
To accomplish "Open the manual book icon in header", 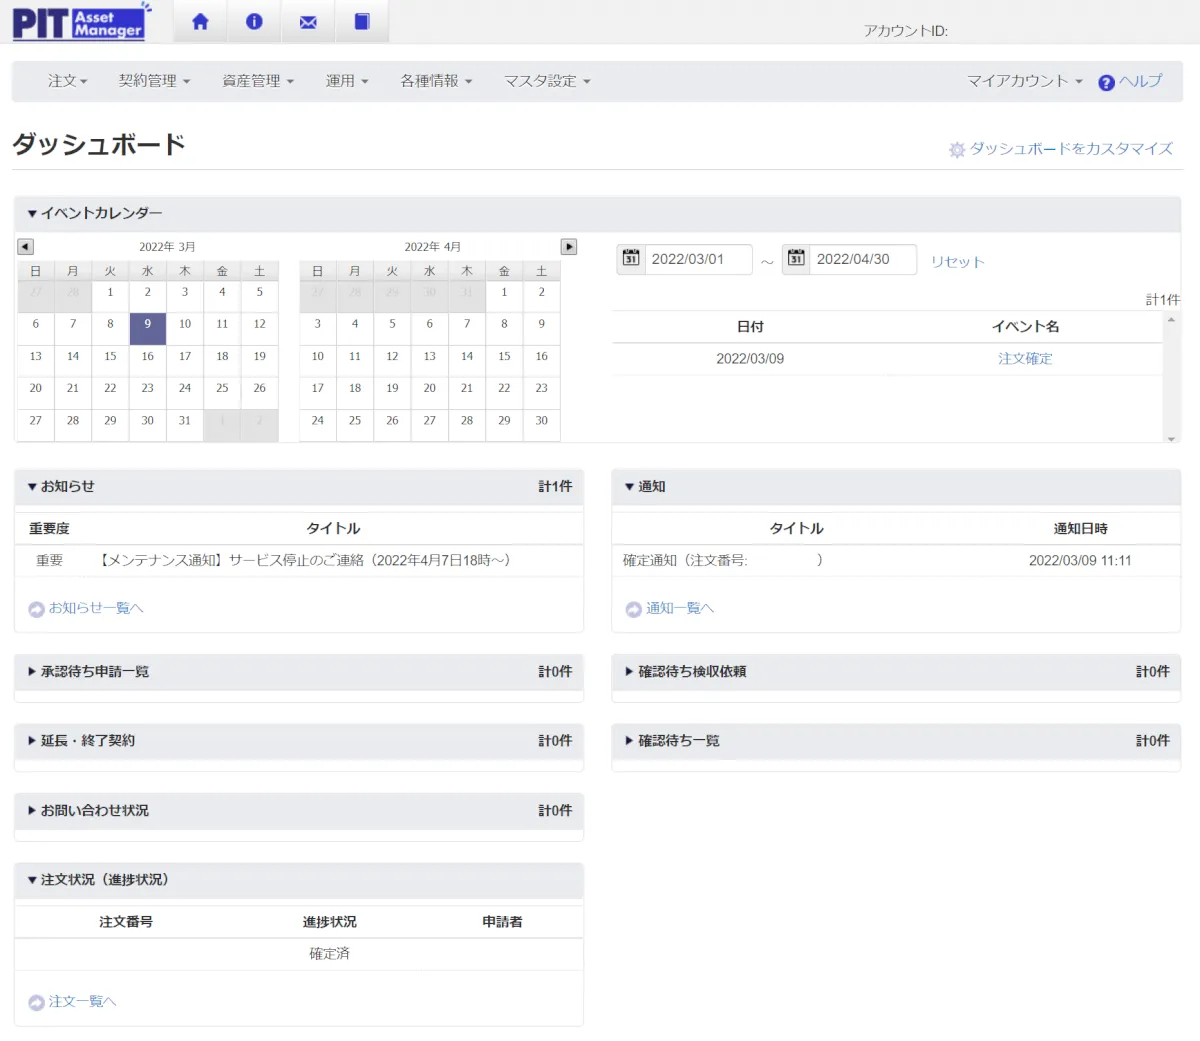I will point(362,22).
